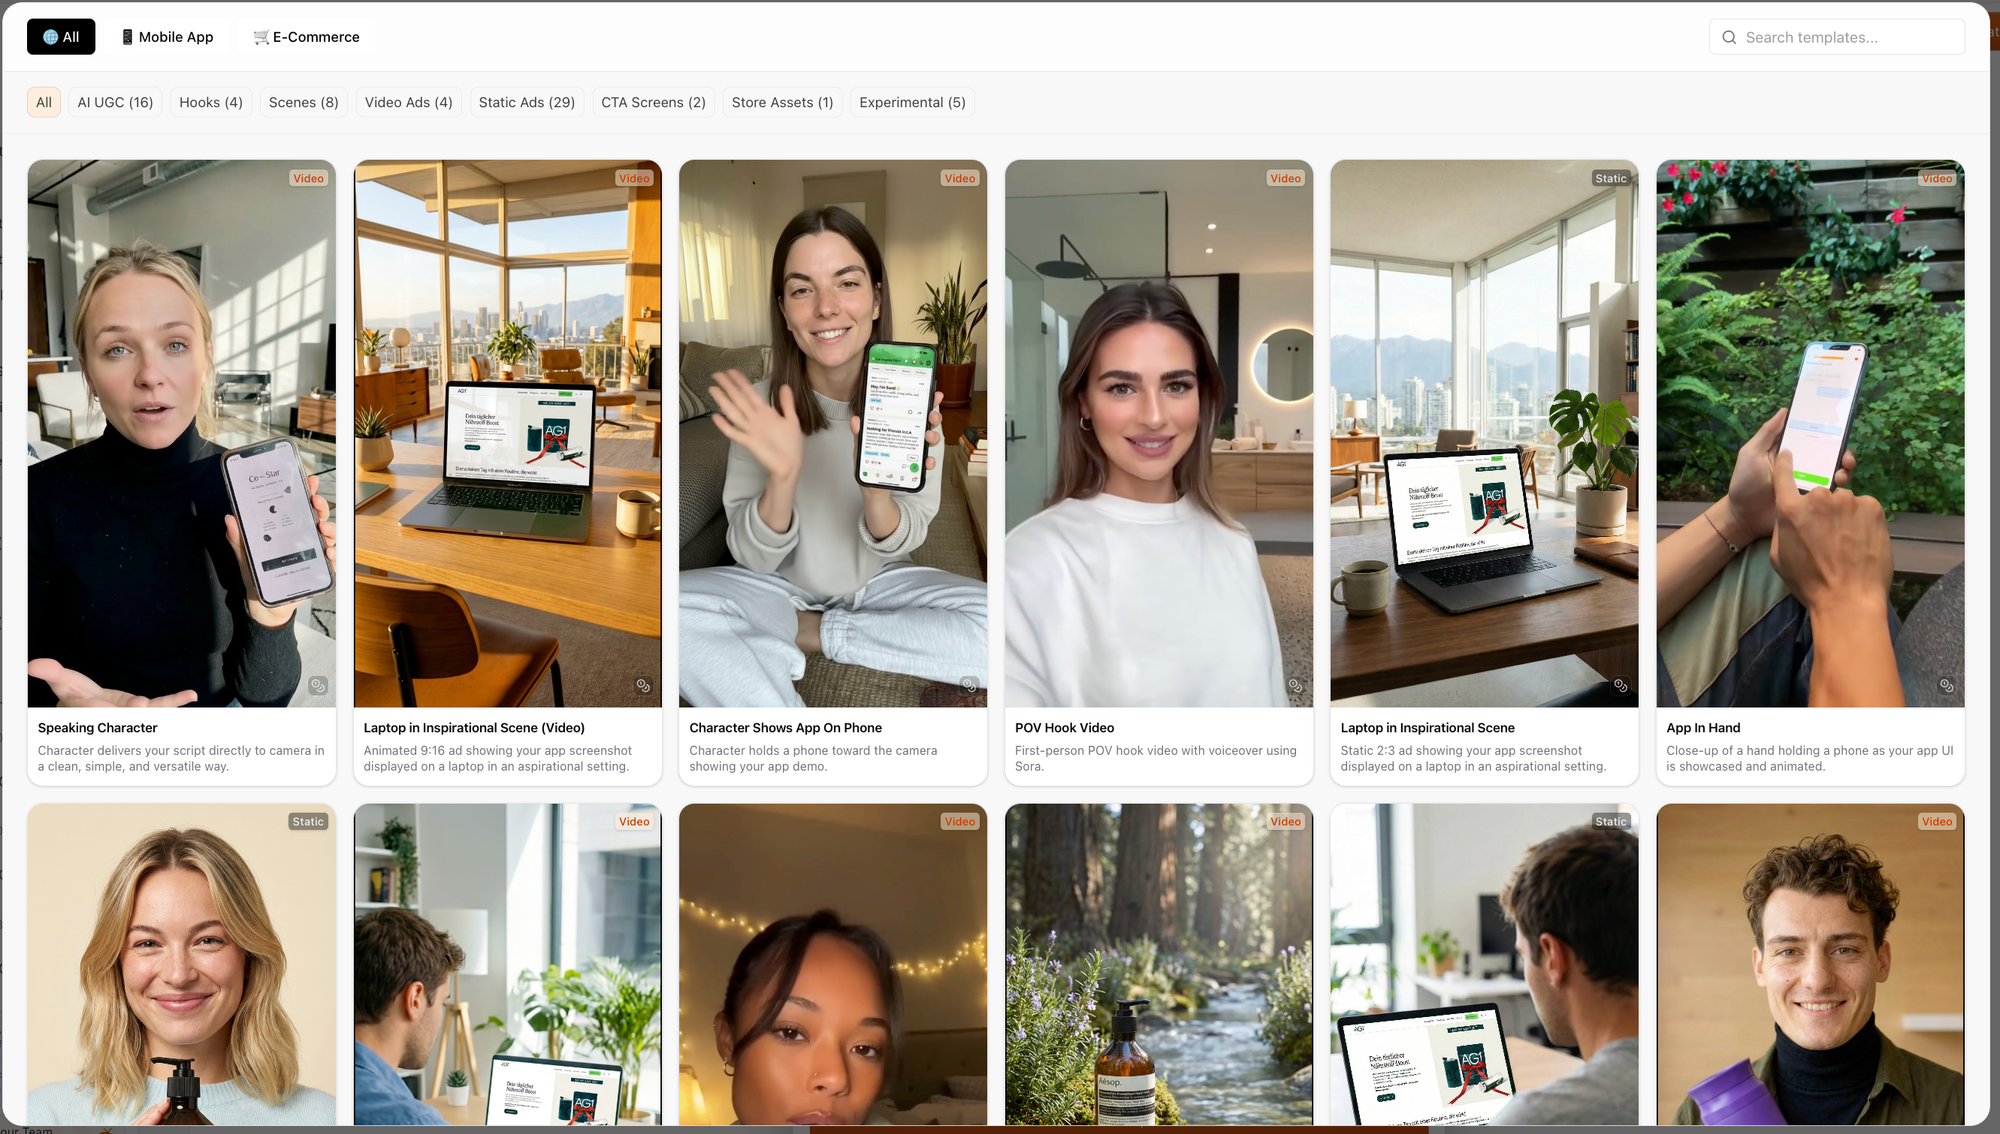Switch to the All globe tab
The width and height of the screenshot is (2000, 1134).
tap(61, 37)
